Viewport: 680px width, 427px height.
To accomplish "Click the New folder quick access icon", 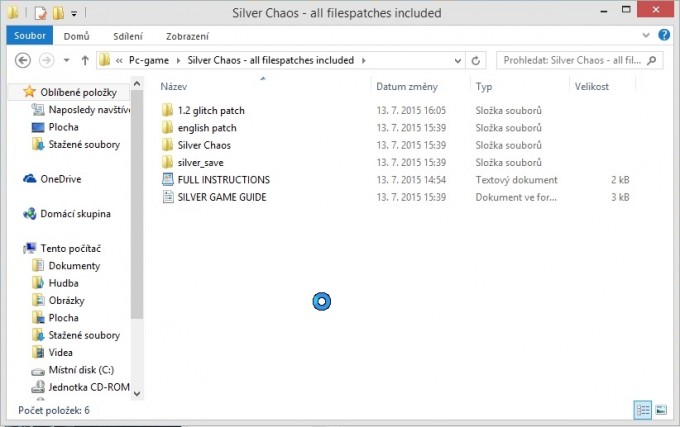I will point(58,13).
